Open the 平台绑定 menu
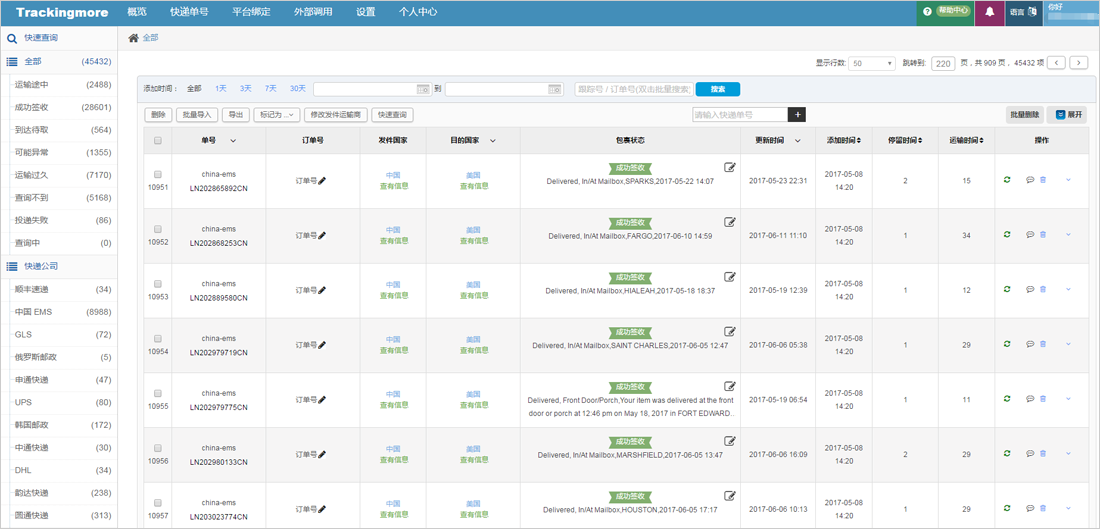Image resolution: width=1100 pixels, height=529 pixels. pos(251,12)
